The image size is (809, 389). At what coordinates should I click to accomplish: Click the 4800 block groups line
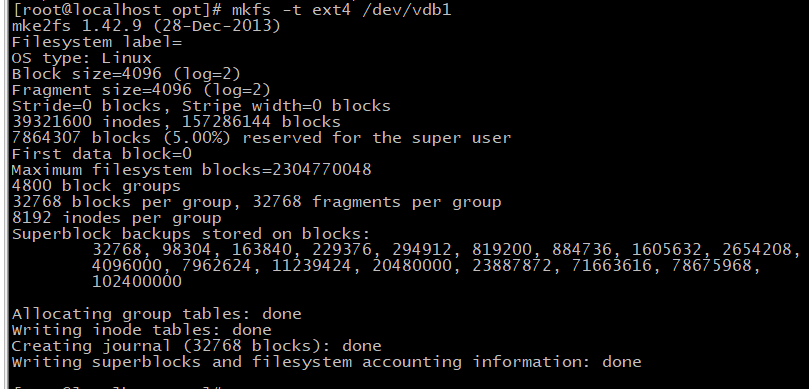96,185
